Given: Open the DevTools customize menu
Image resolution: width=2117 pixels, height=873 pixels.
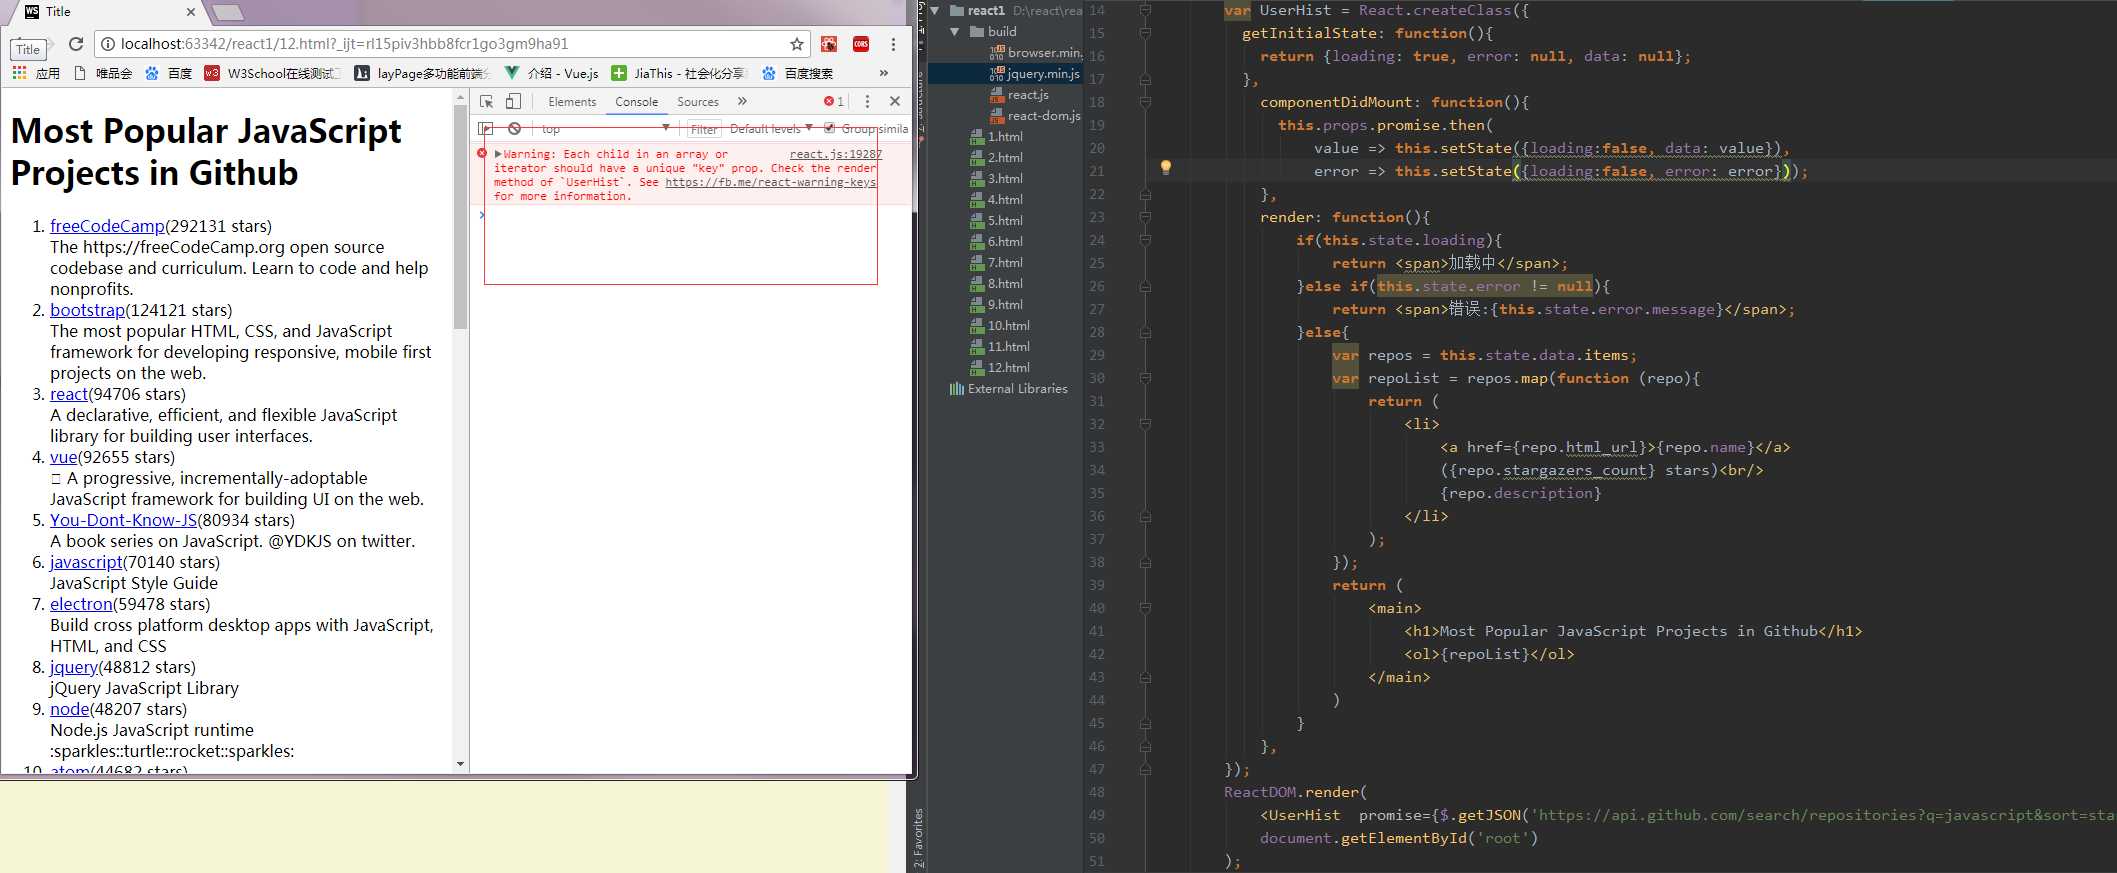Looking at the screenshot, I should pyautogui.click(x=867, y=101).
